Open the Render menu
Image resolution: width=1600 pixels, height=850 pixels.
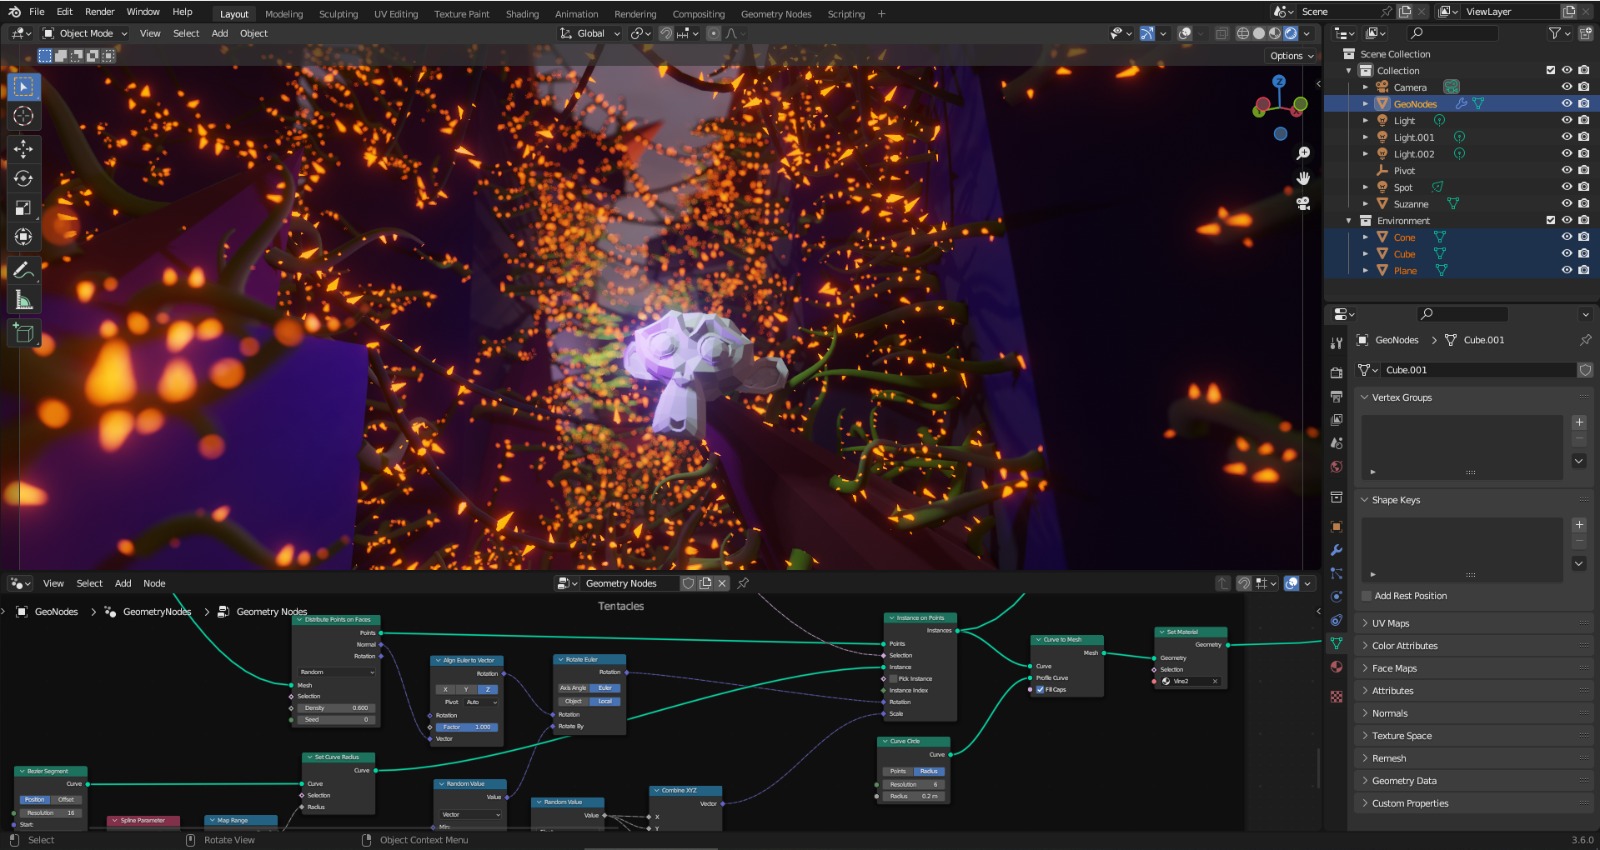(99, 12)
